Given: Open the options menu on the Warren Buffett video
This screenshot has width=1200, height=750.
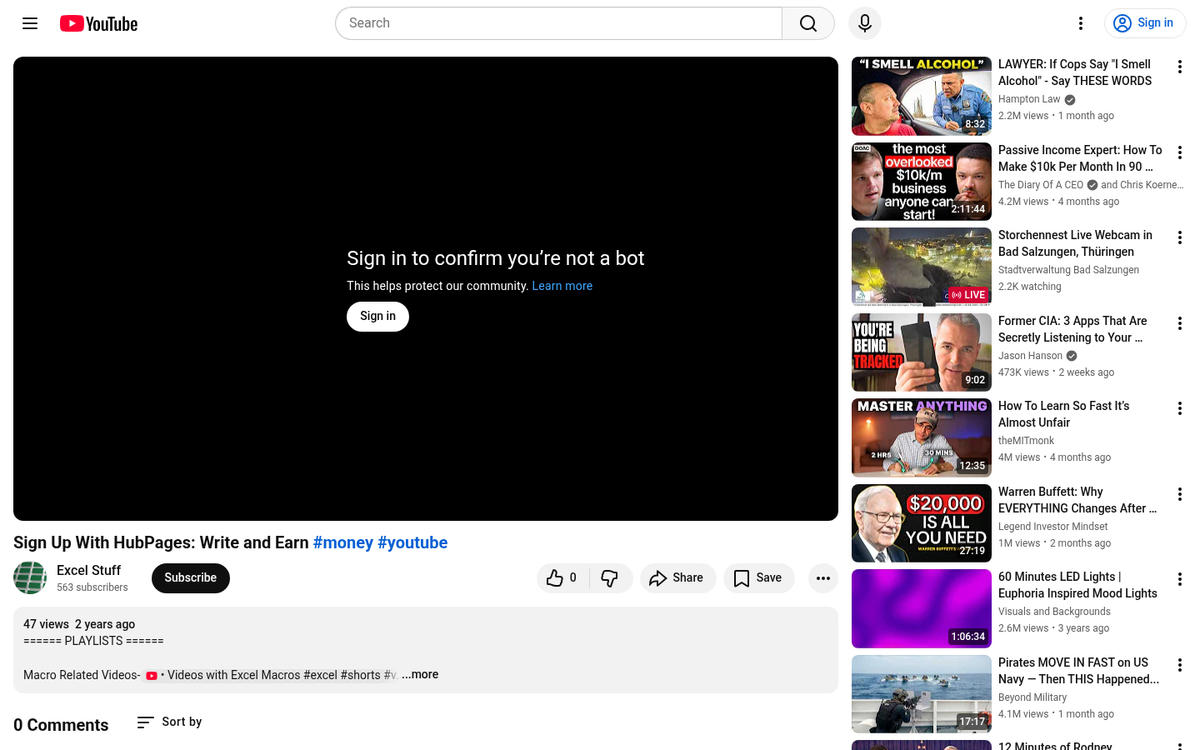Looking at the screenshot, I should (1180, 494).
